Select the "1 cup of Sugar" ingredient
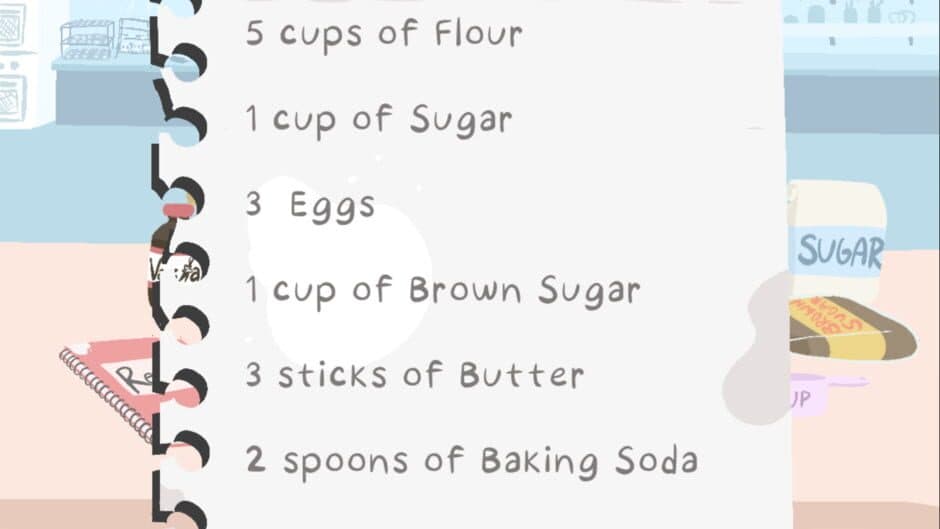The image size is (940, 529). (x=379, y=120)
